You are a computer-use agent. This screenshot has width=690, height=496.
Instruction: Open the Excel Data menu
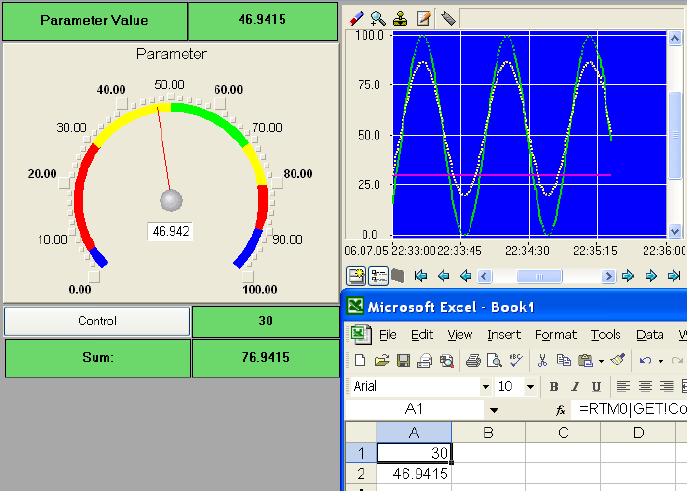click(x=650, y=335)
